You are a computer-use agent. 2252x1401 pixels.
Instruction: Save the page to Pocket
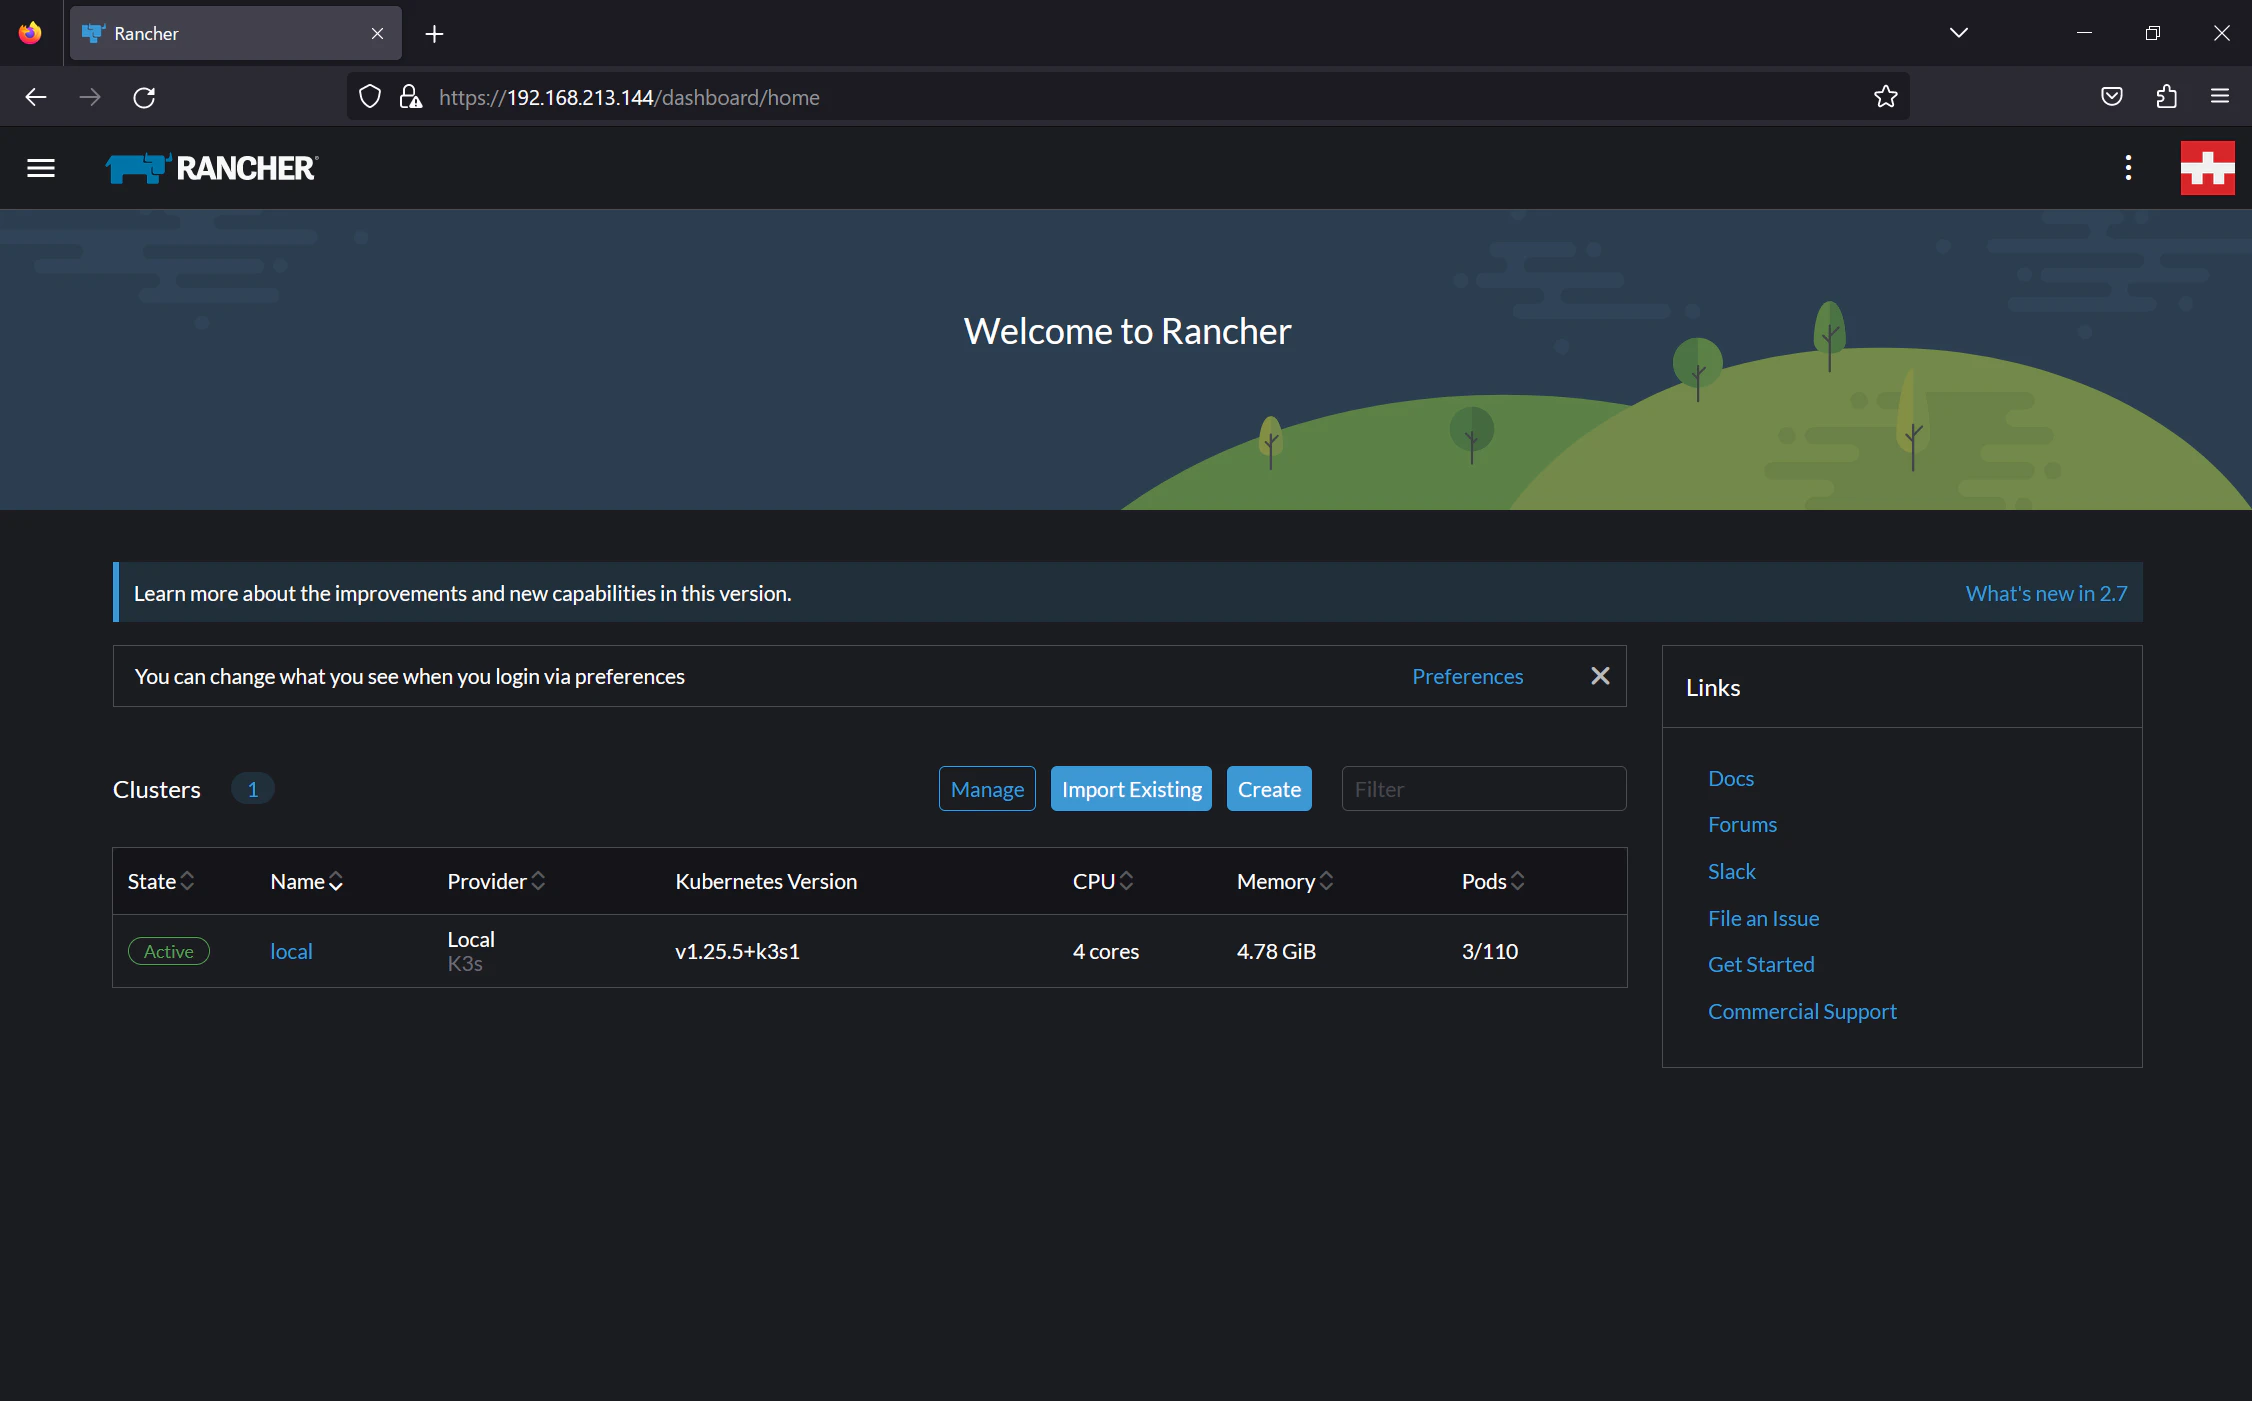[2112, 97]
